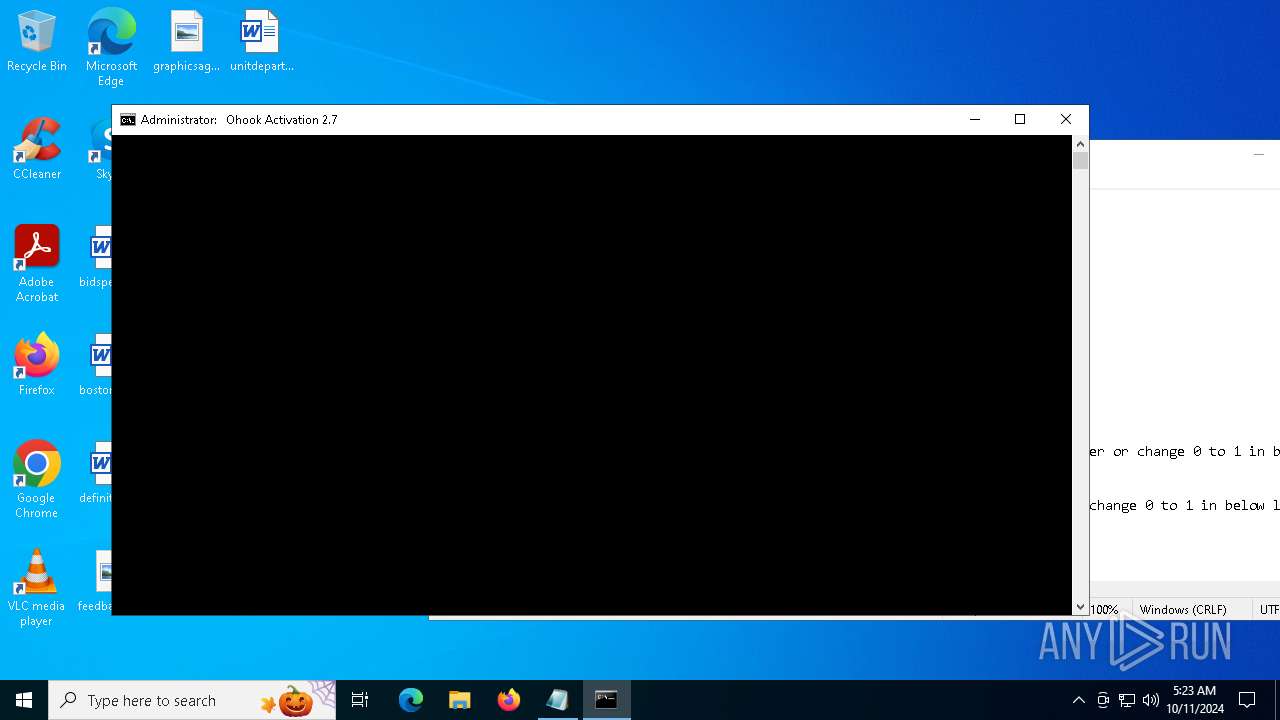Screen dimensions: 1280x720
Task: Select the unitdepart Word document on desktop
Action: click(261, 42)
